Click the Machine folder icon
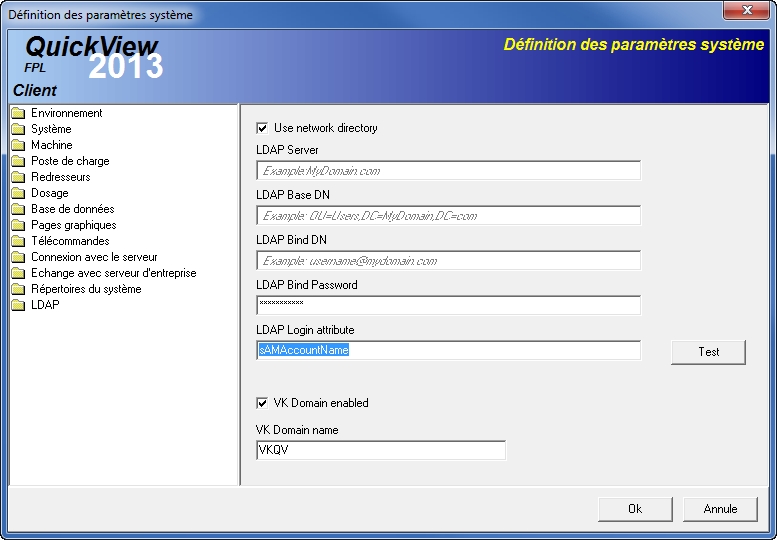Image resolution: width=777 pixels, height=540 pixels. coord(18,145)
